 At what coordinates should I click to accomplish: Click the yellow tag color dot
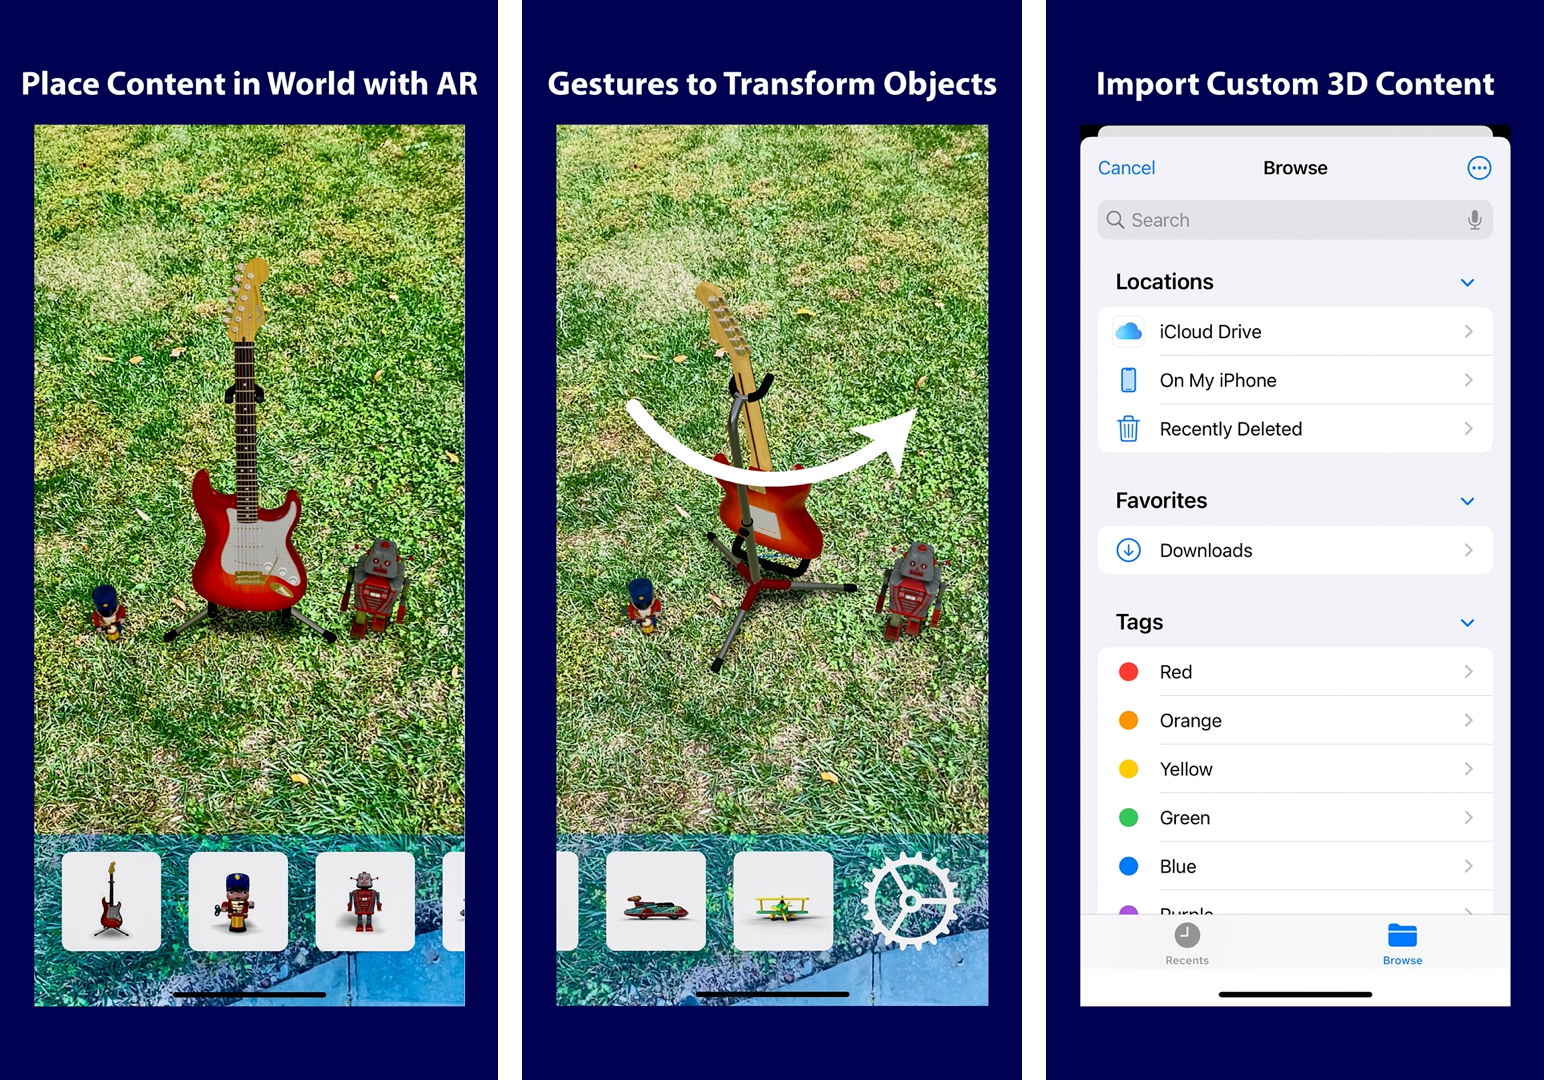pyautogui.click(x=1128, y=769)
